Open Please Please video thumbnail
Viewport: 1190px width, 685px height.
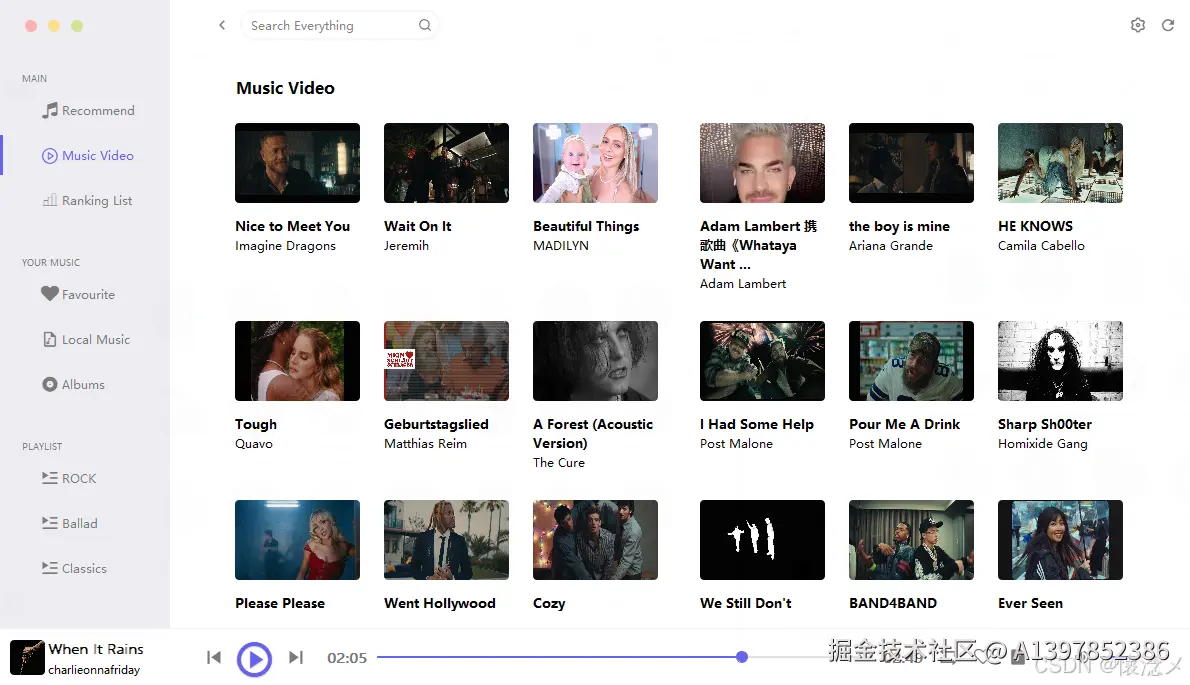click(x=298, y=540)
